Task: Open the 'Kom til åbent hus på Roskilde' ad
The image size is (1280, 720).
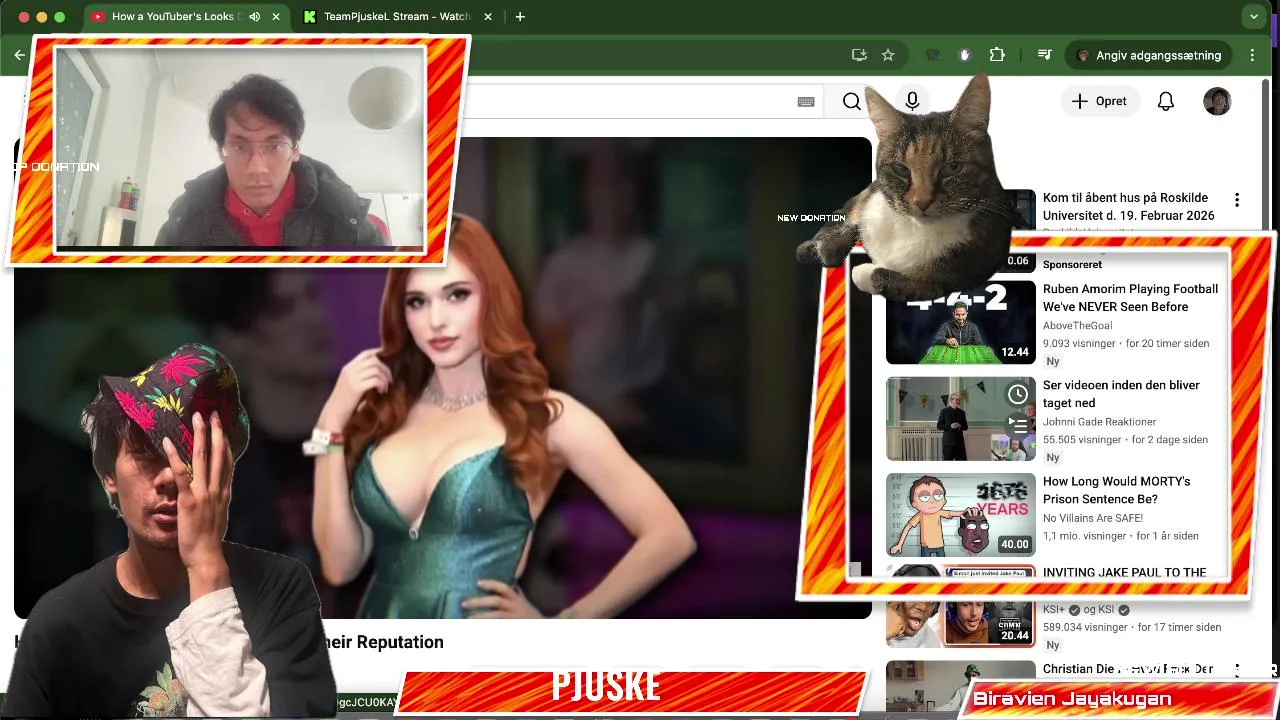Action: [1129, 207]
